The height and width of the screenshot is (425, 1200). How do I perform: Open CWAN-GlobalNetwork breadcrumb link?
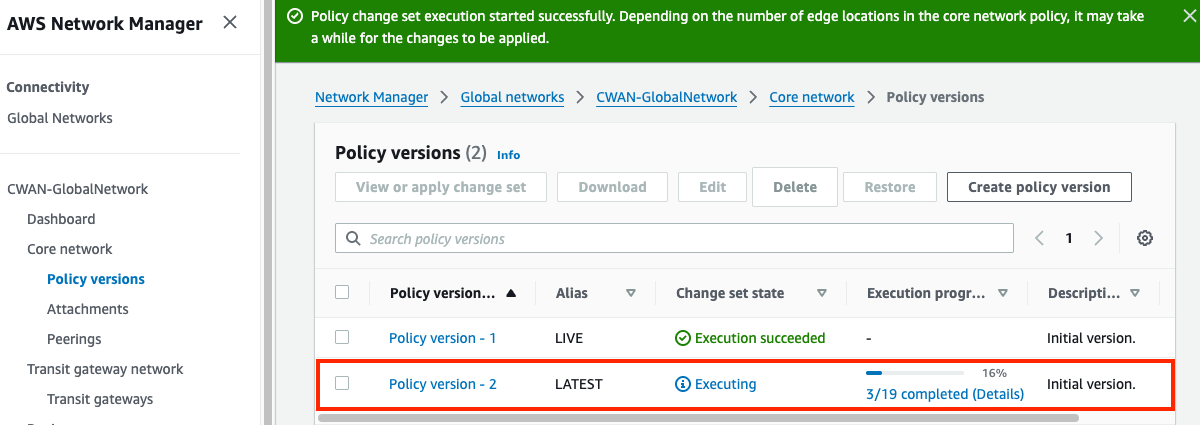pos(667,97)
